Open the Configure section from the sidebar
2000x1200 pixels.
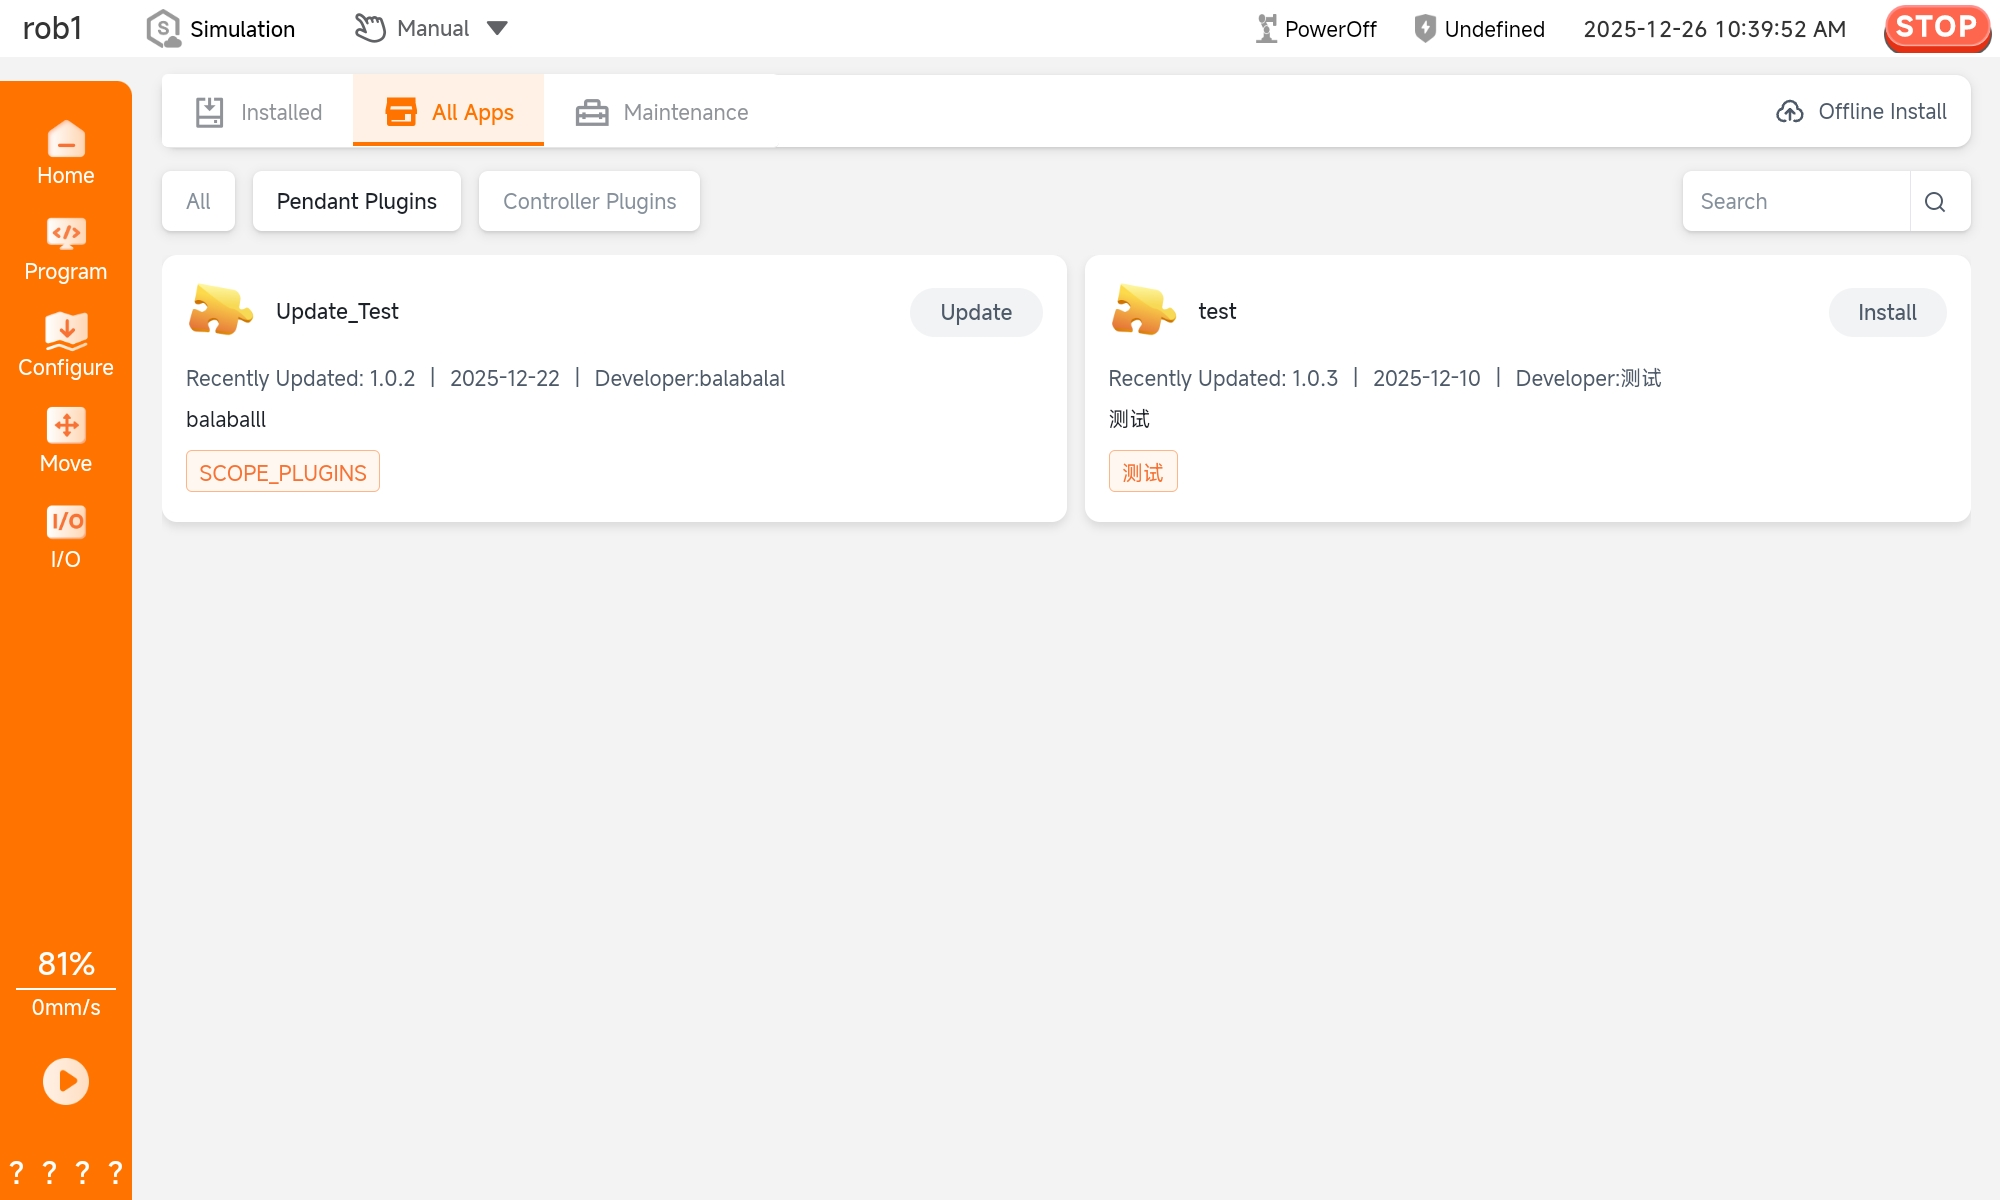[x=65, y=333]
